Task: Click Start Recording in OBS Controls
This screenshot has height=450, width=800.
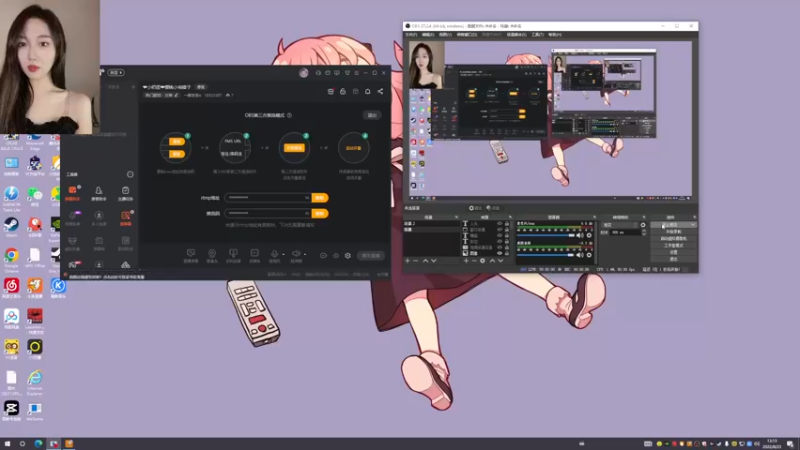Action: pyautogui.click(x=673, y=232)
